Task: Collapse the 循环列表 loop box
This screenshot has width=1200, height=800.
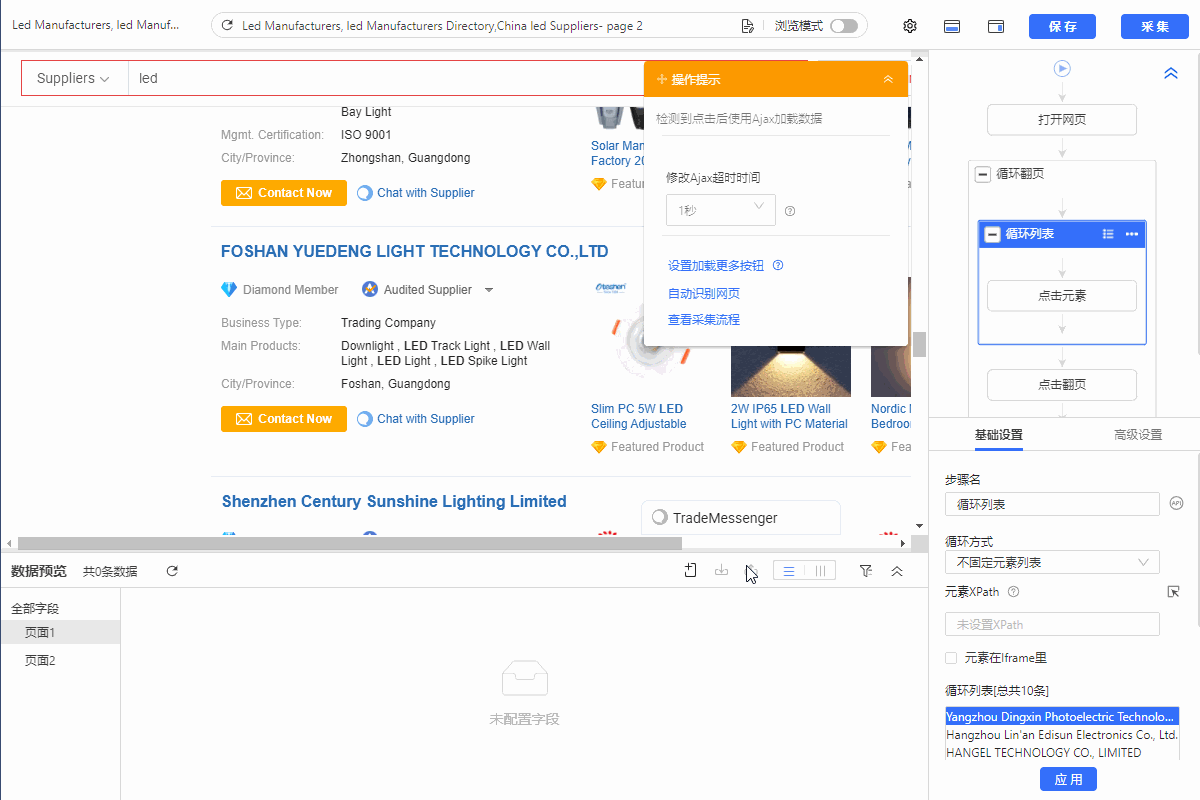Action: coord(993,234)
